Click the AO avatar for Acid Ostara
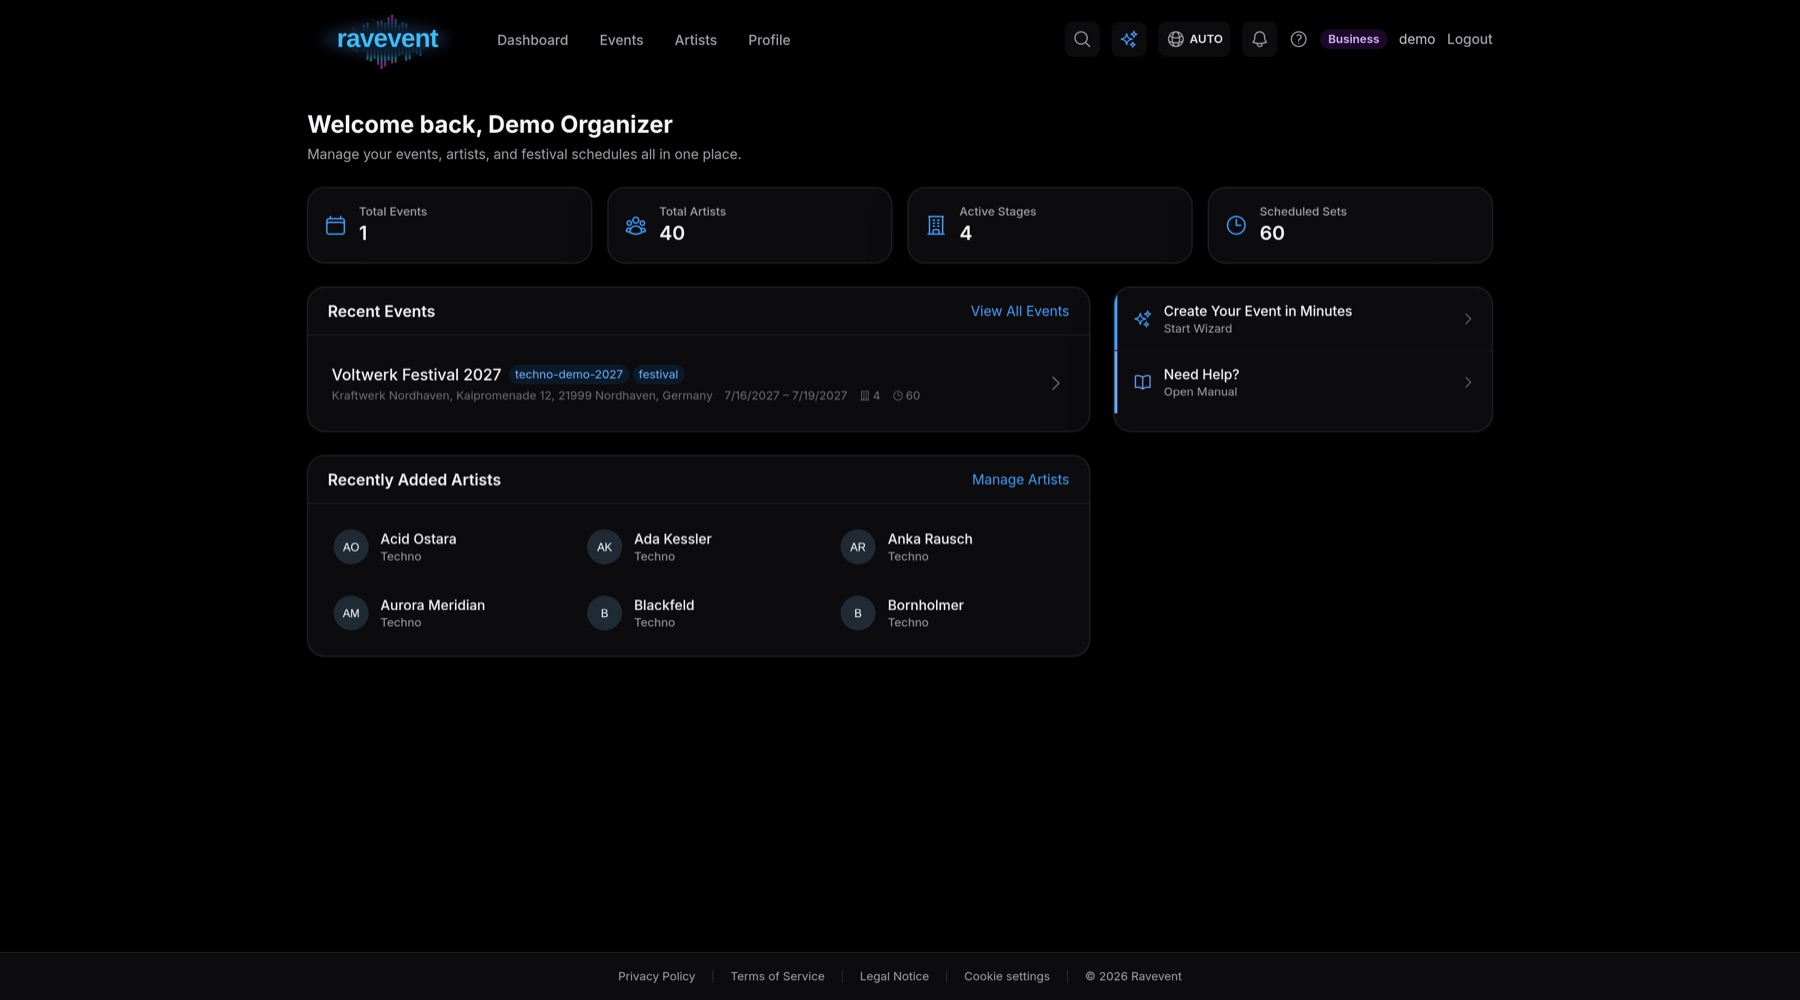 pyautogui.click(x=351, y=547)
